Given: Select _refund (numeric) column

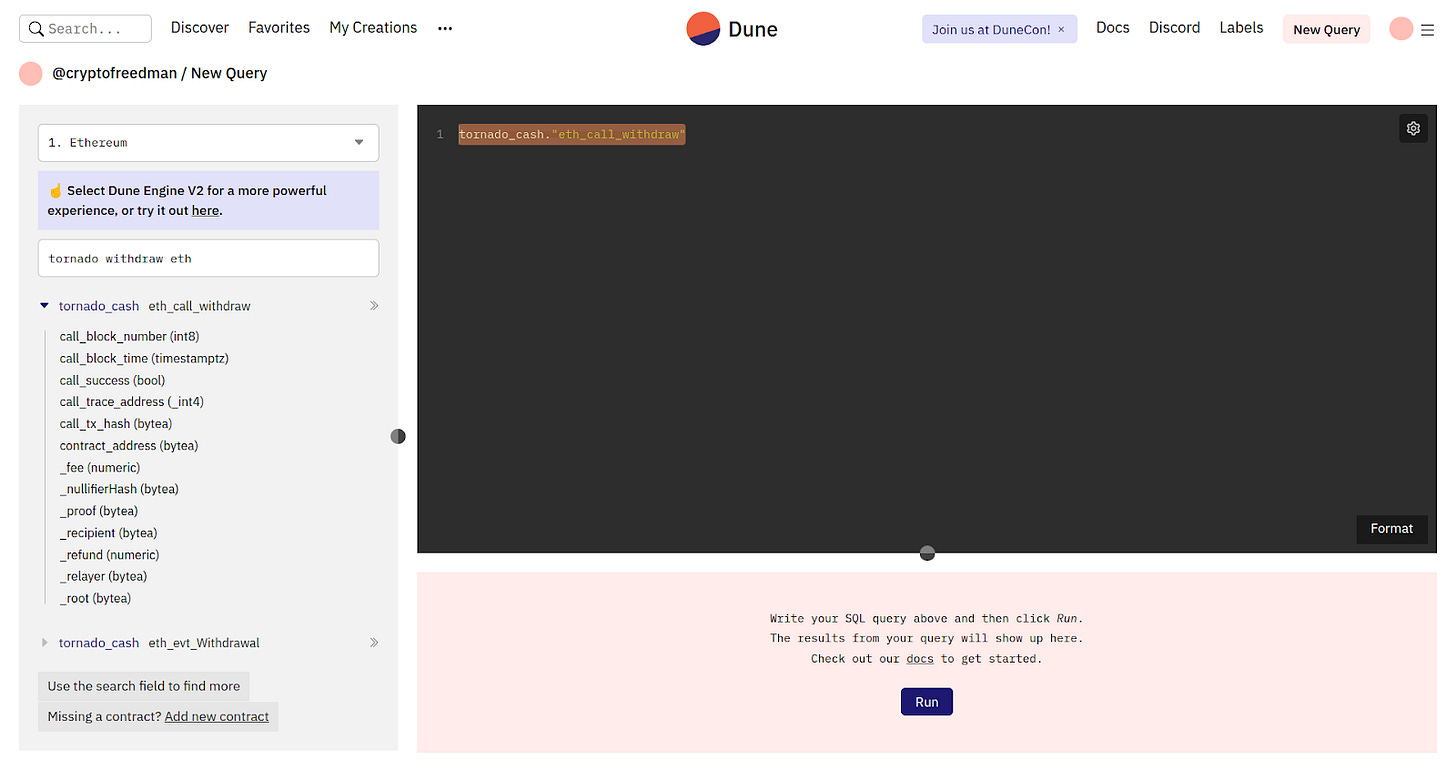Looking at the screenshot, I should [x=109, y=555].
